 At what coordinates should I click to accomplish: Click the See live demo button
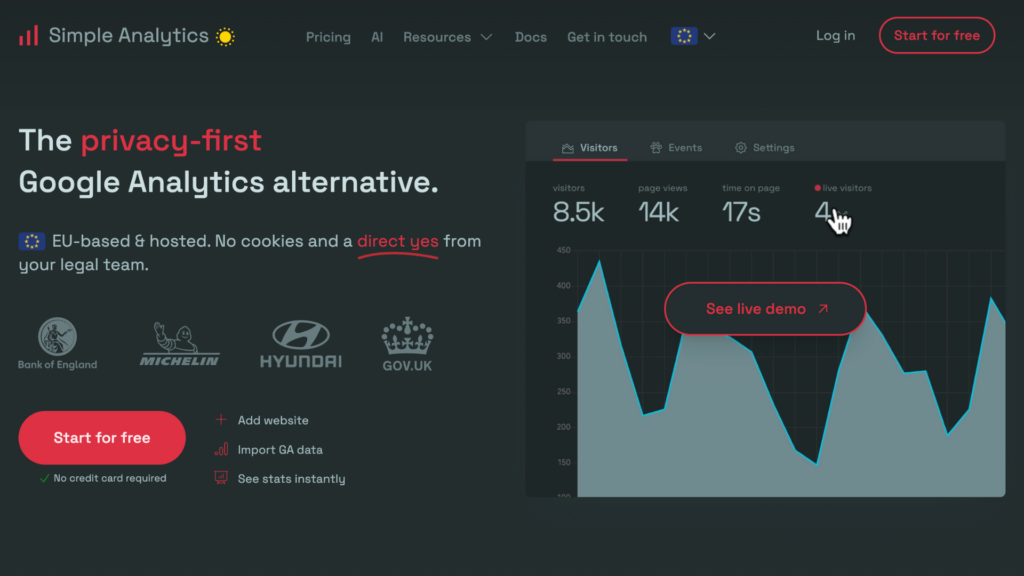(764, 309)
